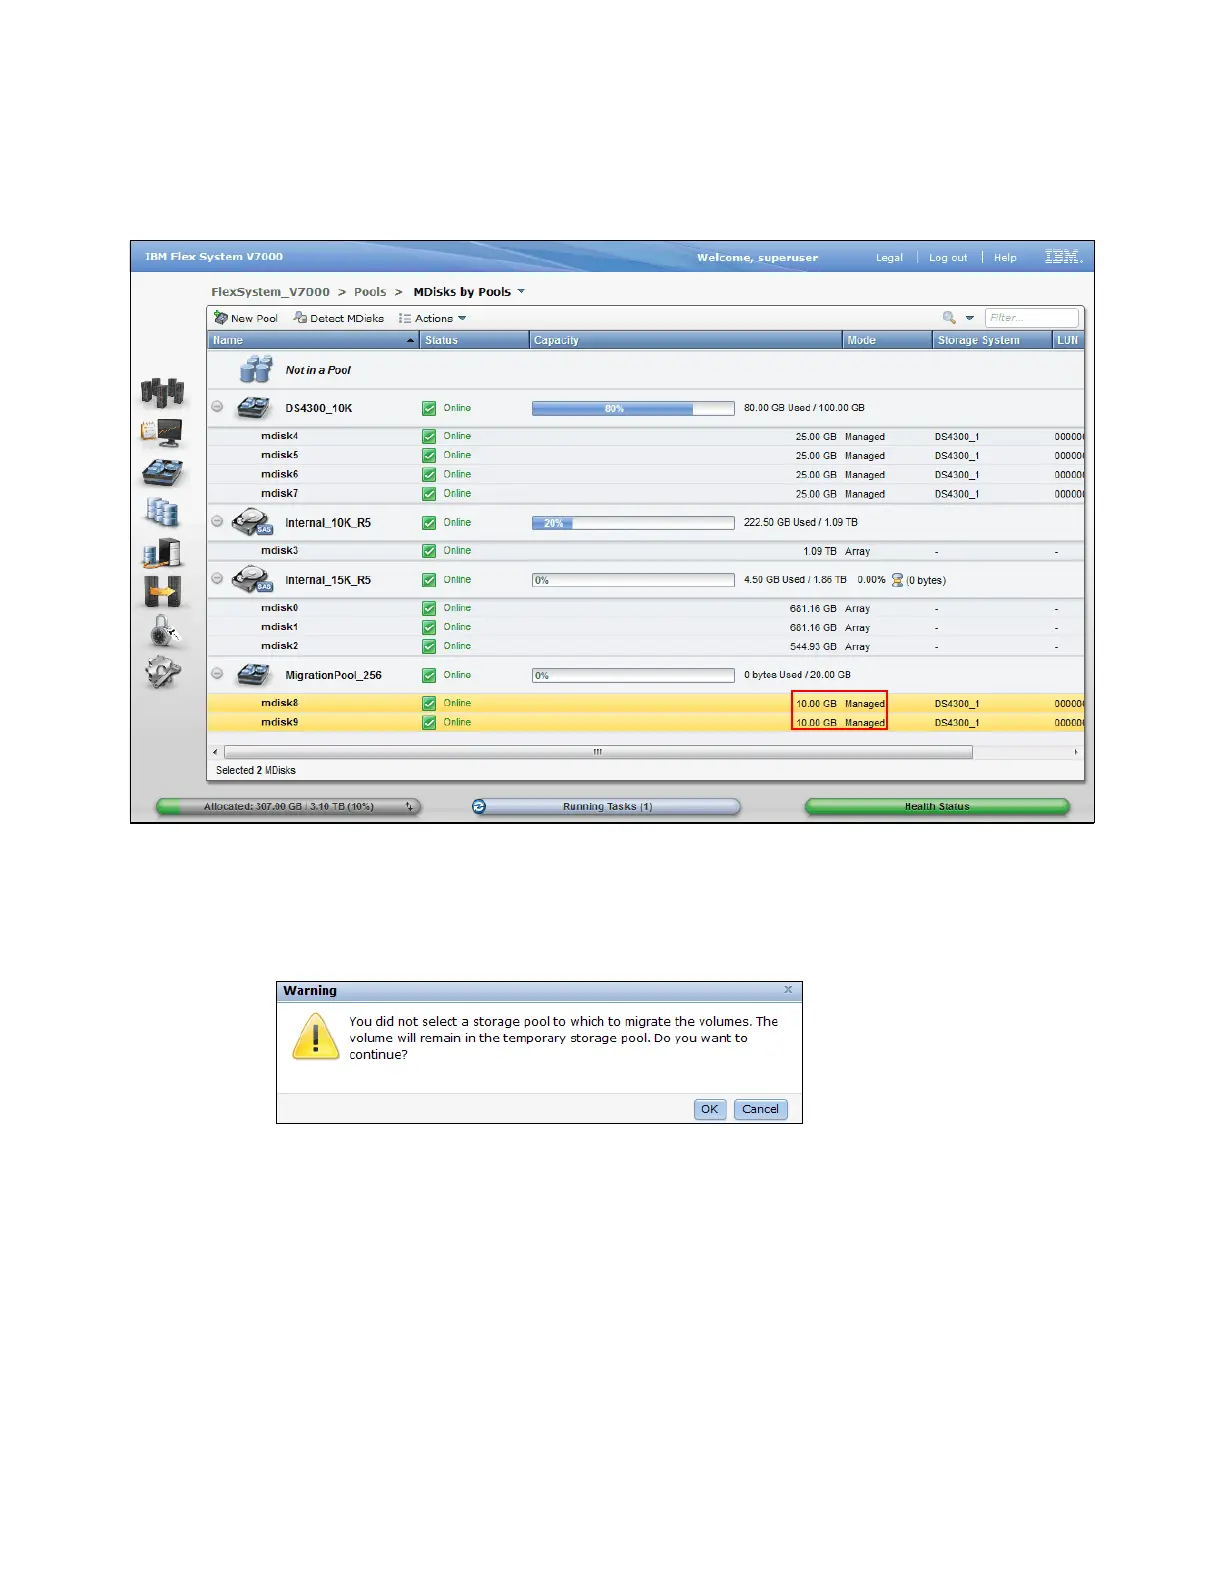This screenshot has width=1224, height=1584.
Task: Click Cancel in the Warning dialog
Action: (x=761, y=1109)
